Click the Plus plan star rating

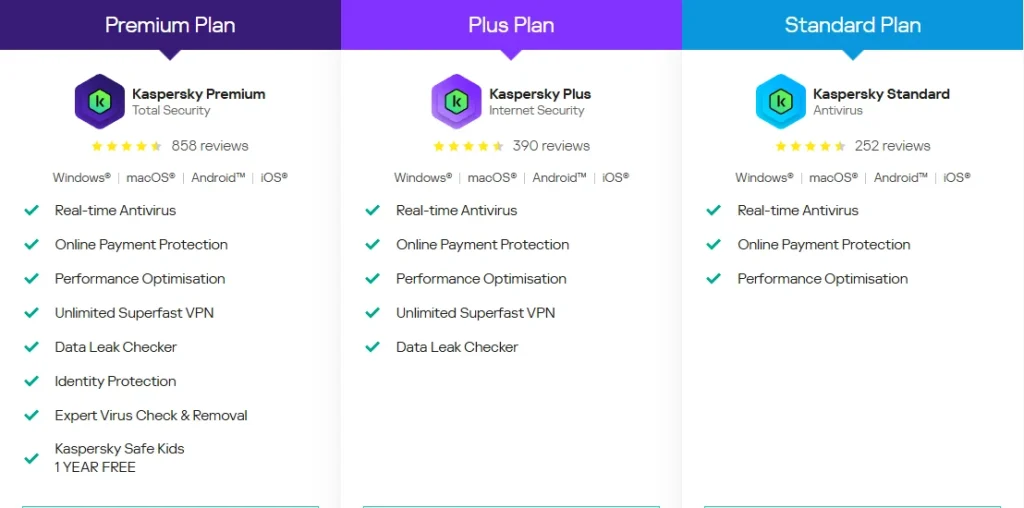tap(468, 146)
